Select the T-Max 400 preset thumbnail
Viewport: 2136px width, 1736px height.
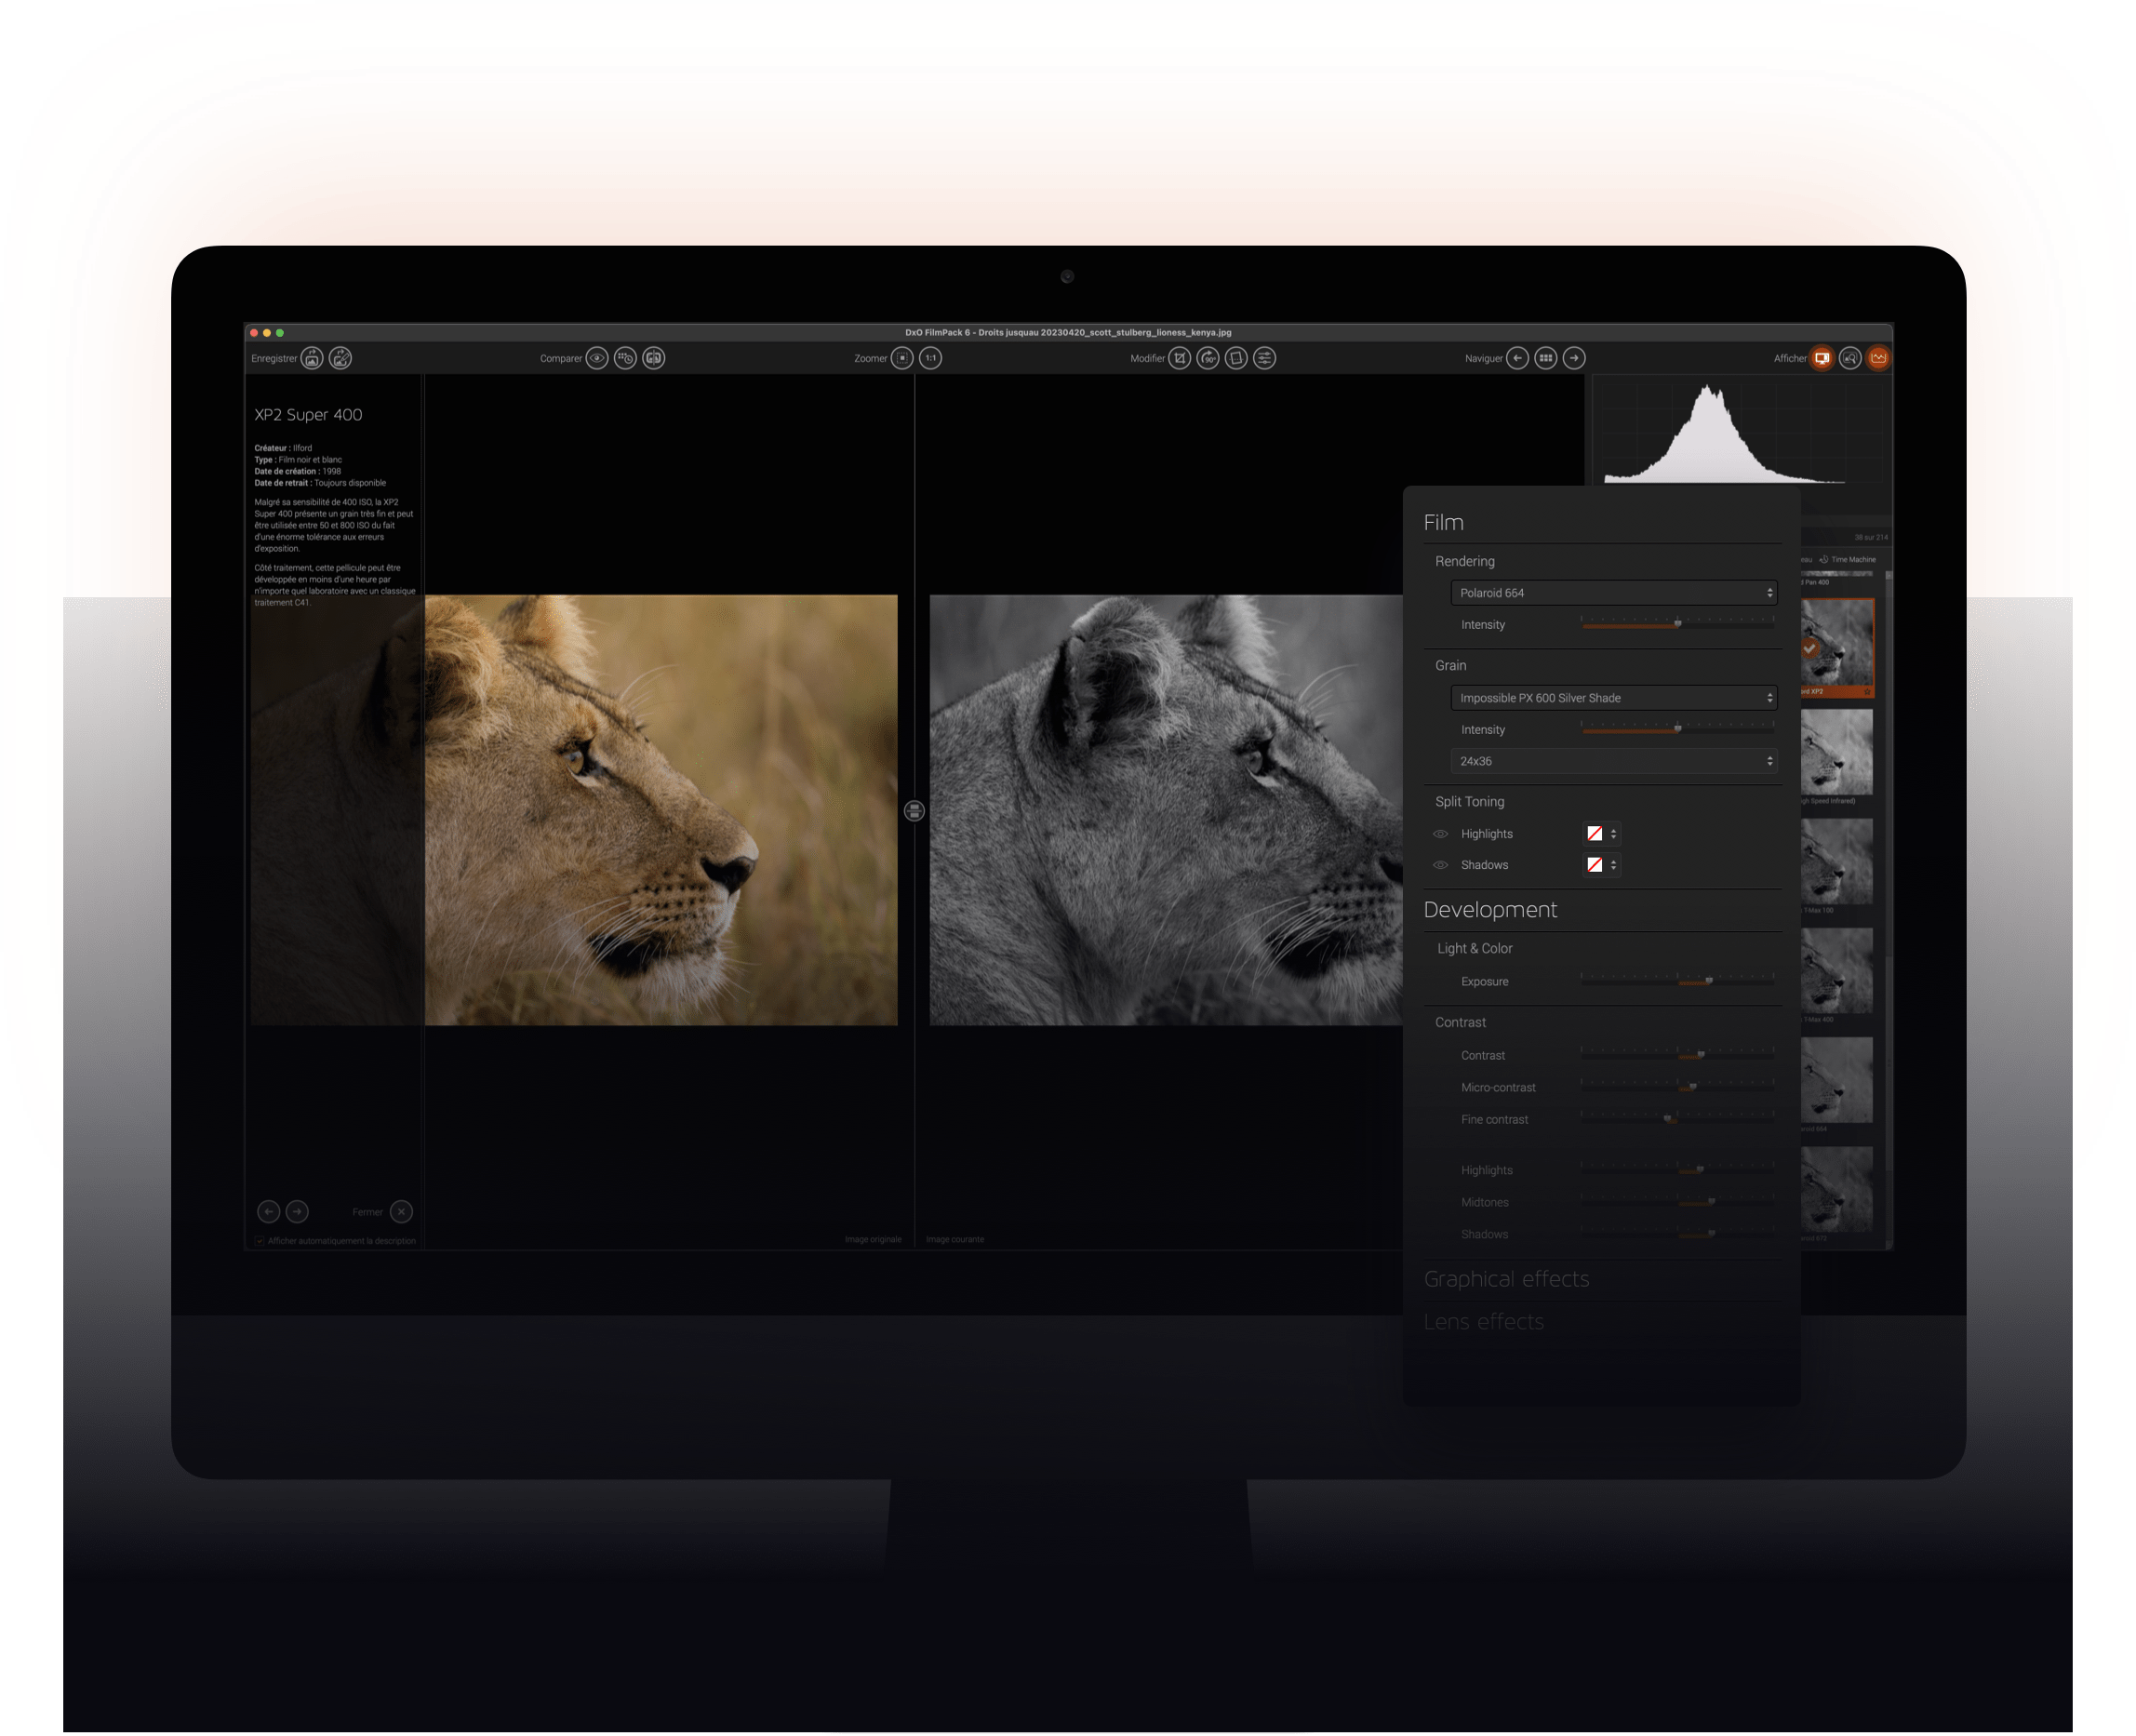[x=1837, y=970]
